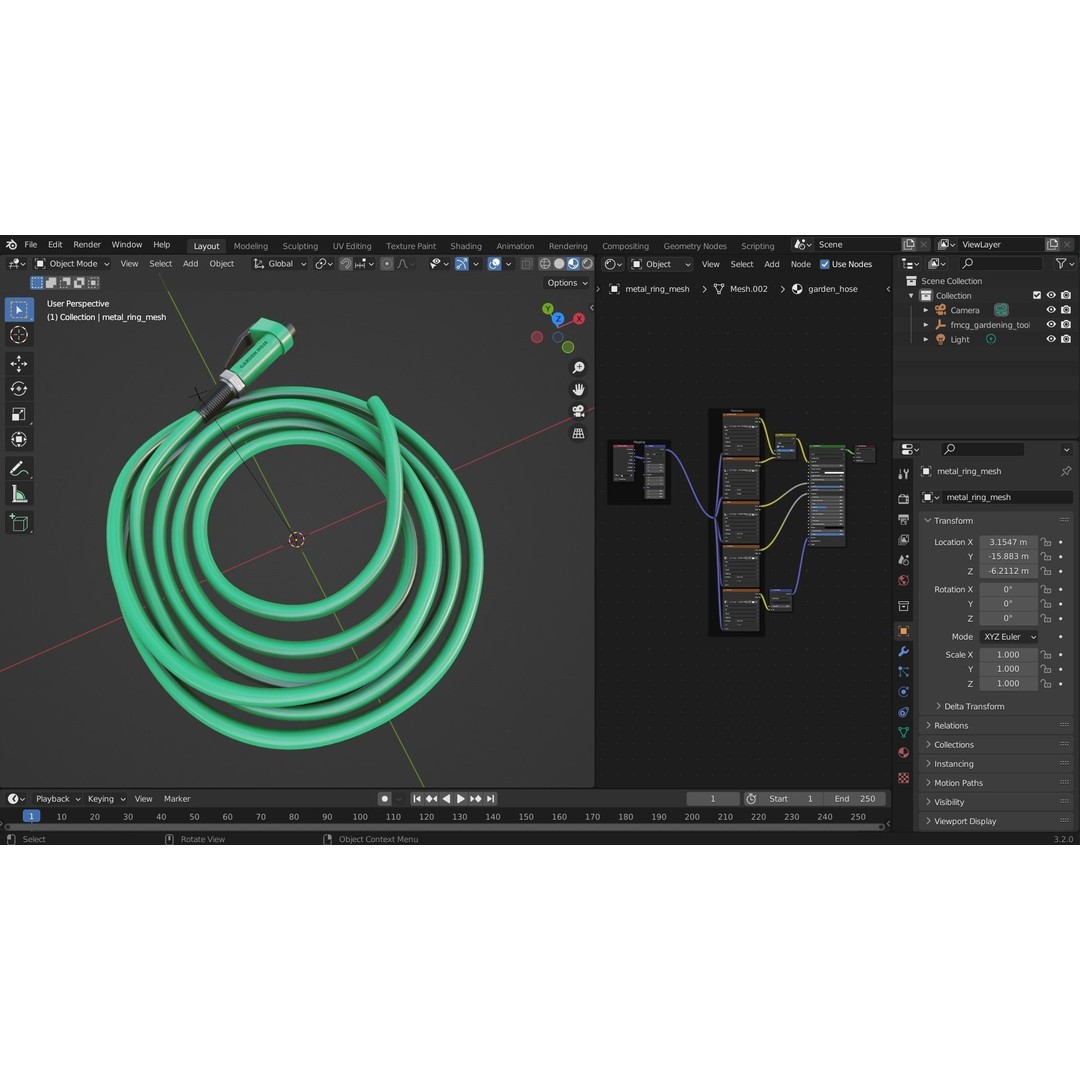Expand the Delta Transform panel
The image size is (1080, 1080).
[973, 707]
